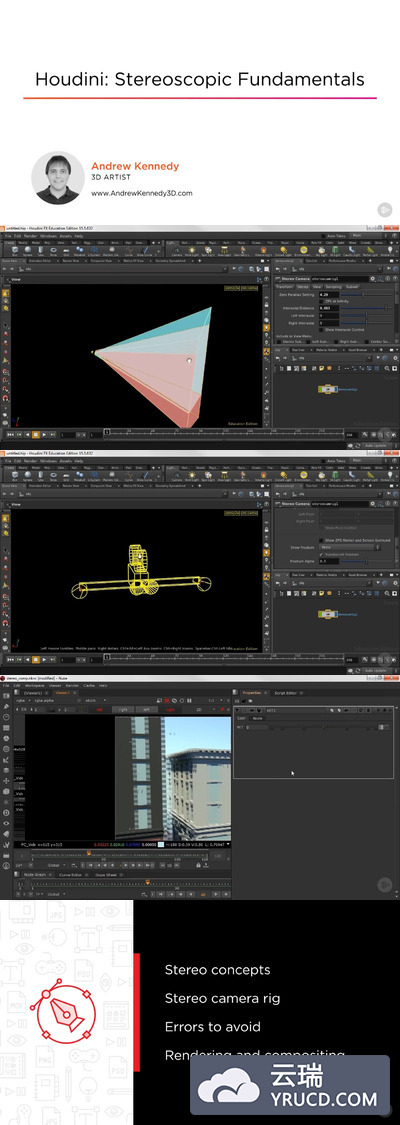Viewport: 400px width, 1125px height.
Task: Choose the Draw Curve shelf tool in the top Houdini window
Action: (x=144, y=250)
